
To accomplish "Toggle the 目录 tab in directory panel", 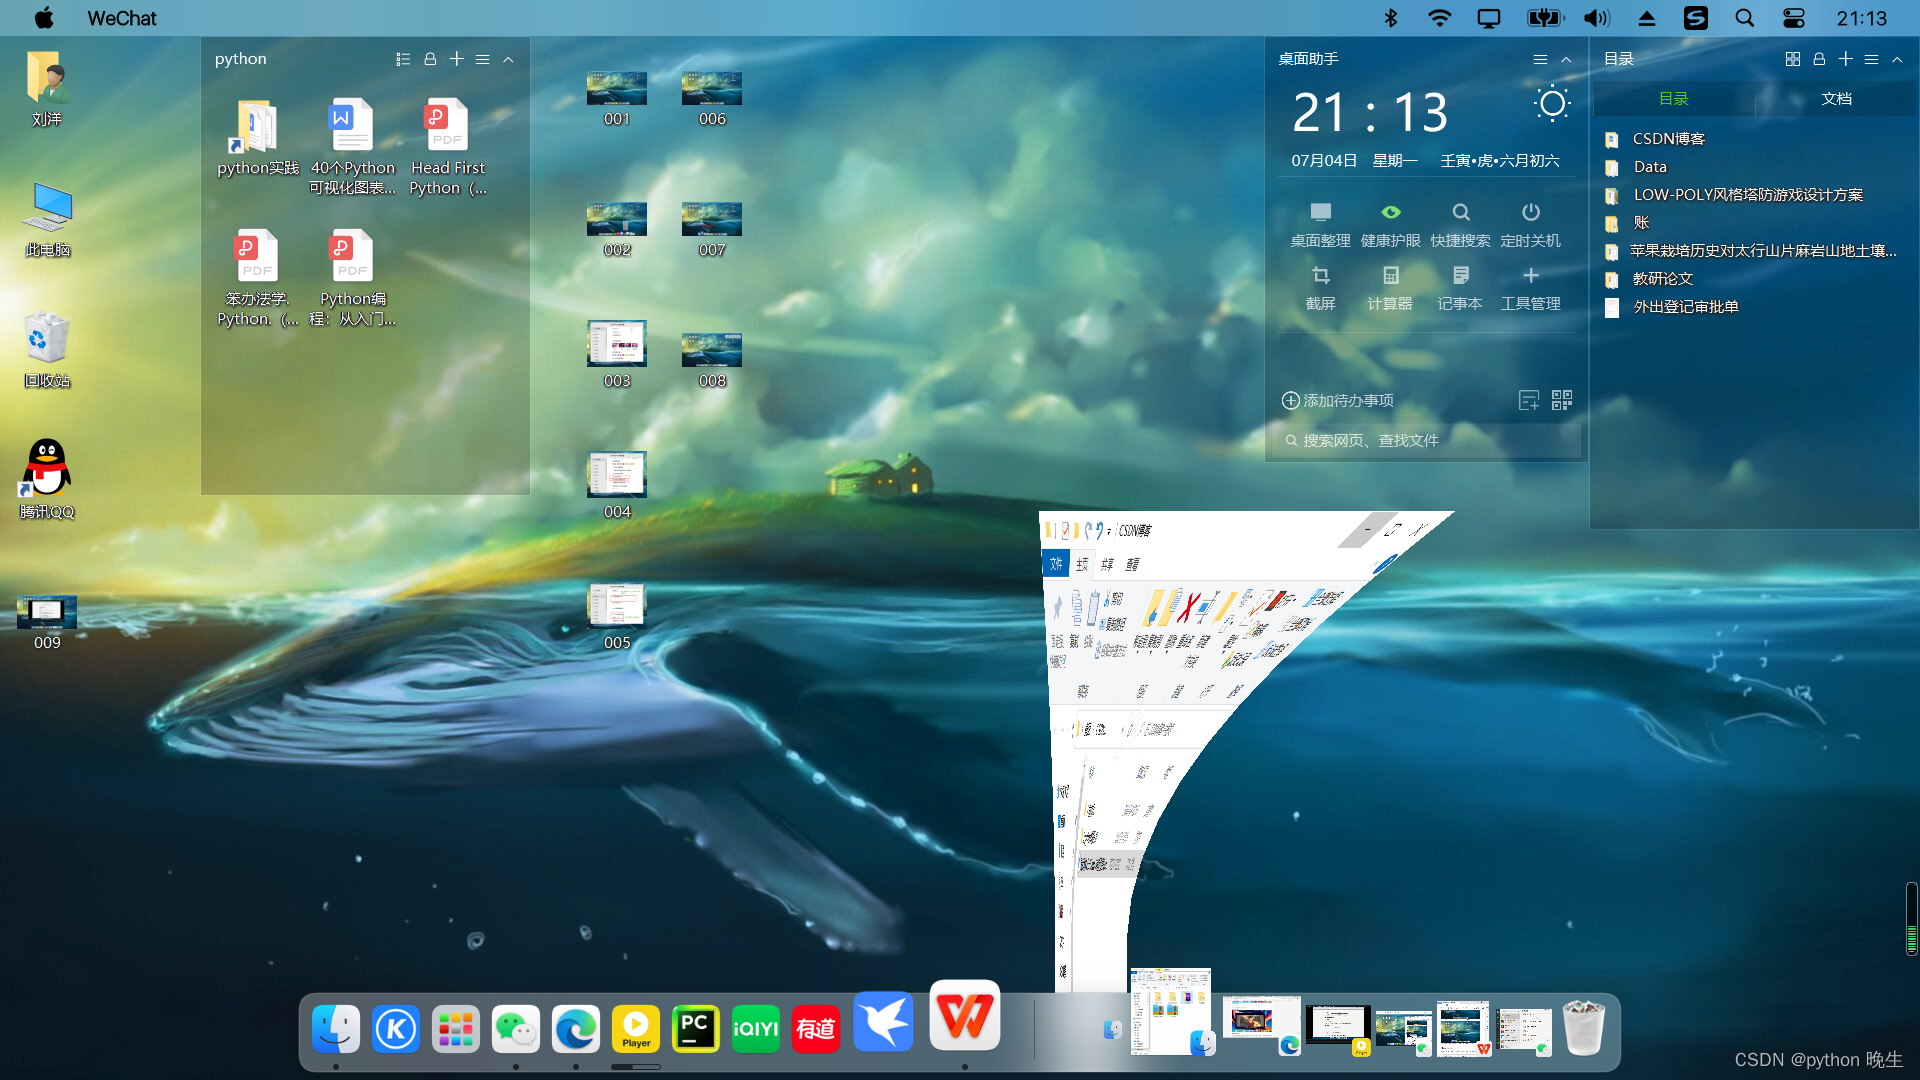I will [x=1672, y=98].
